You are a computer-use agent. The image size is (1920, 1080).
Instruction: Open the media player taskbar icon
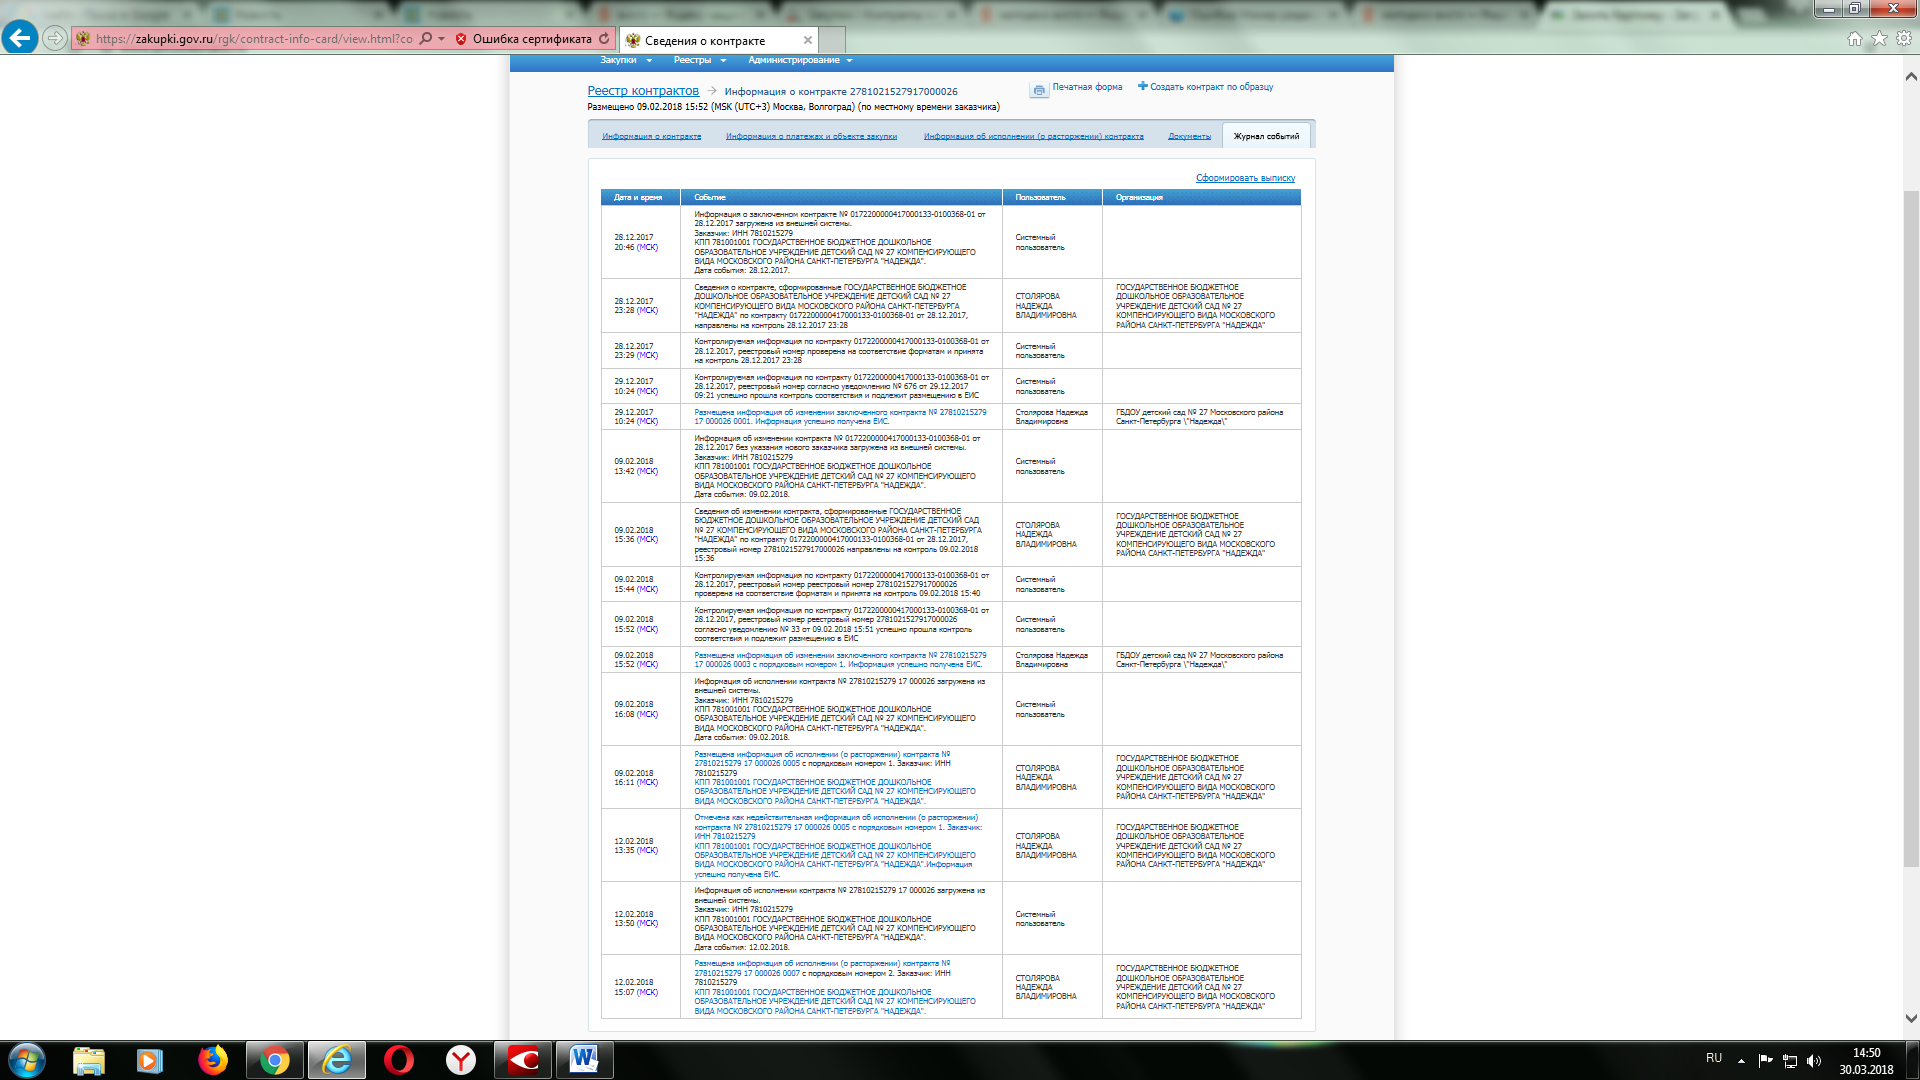[150, 1060]
